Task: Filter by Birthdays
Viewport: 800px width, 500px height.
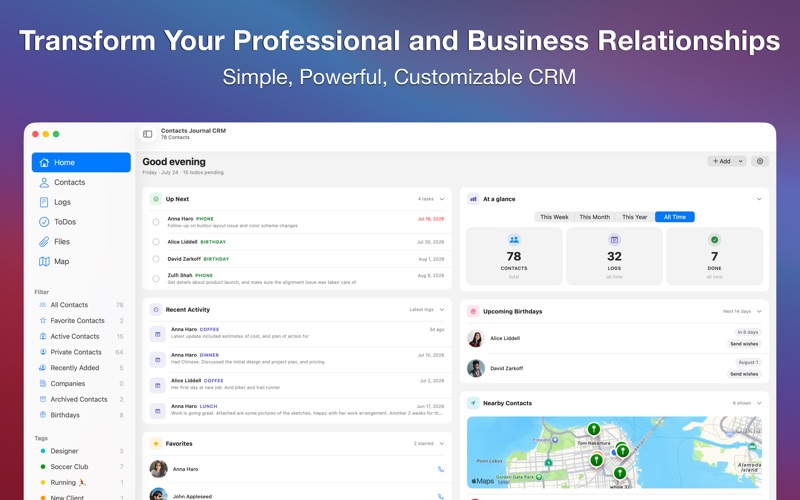Action: tap(81, 415)
